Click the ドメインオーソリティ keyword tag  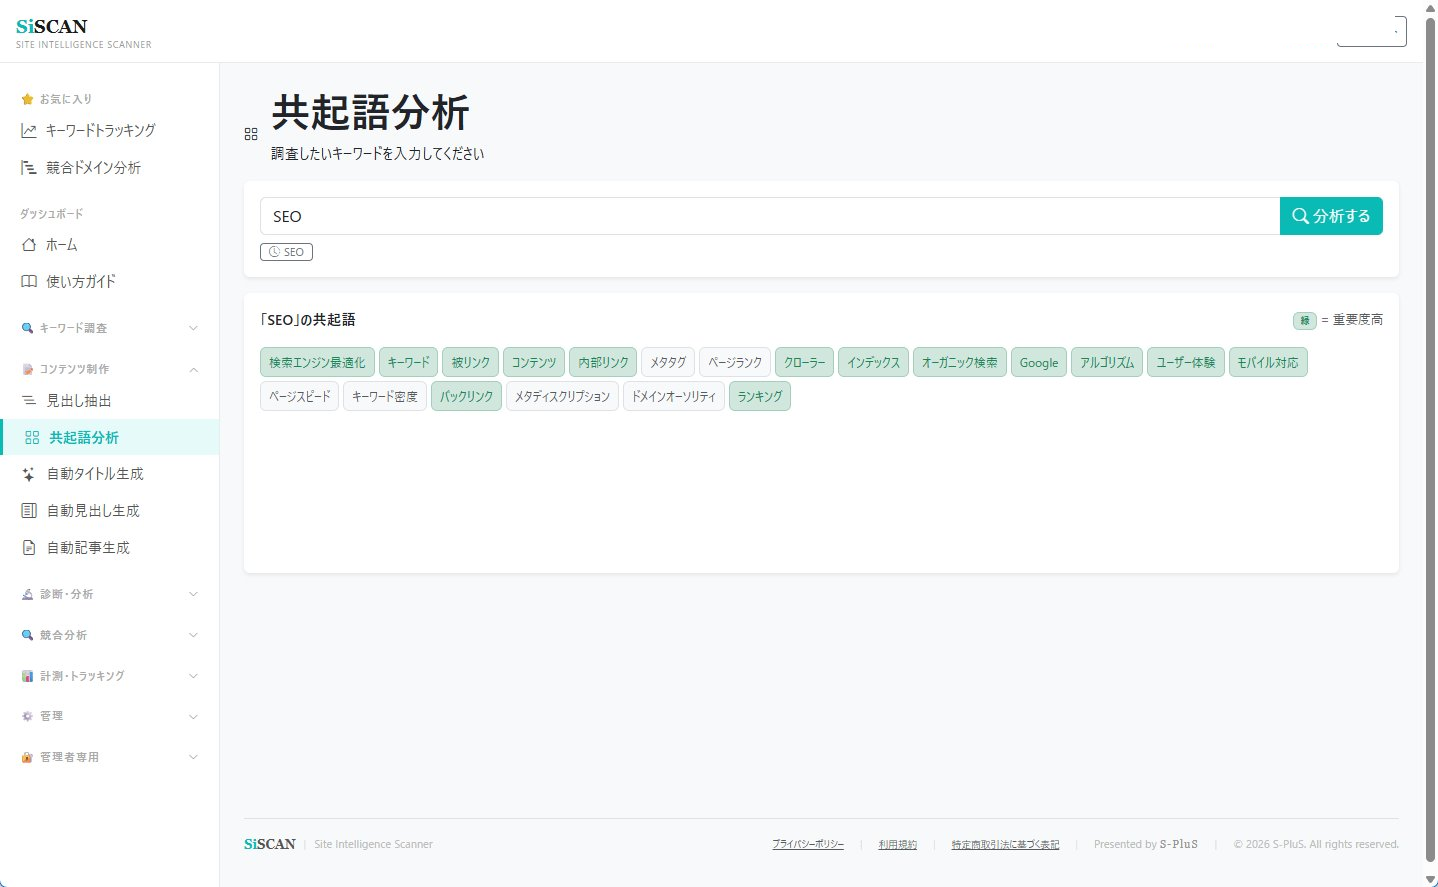pyautogui.click(x=674, y=397)
